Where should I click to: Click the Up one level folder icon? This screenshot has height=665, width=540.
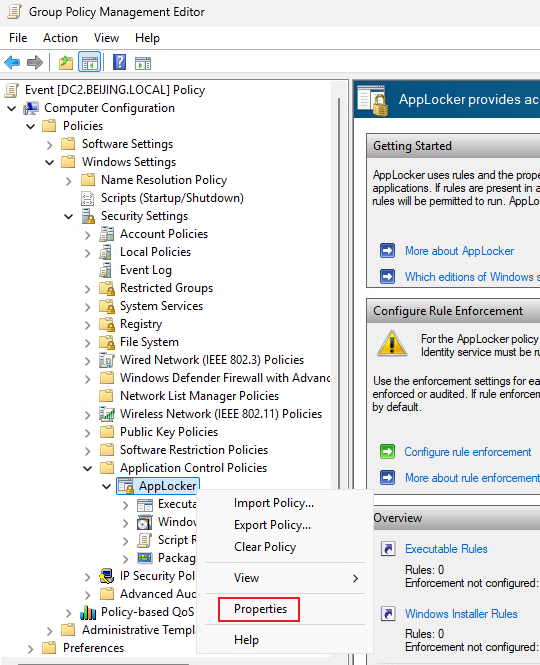pos(66,63)
